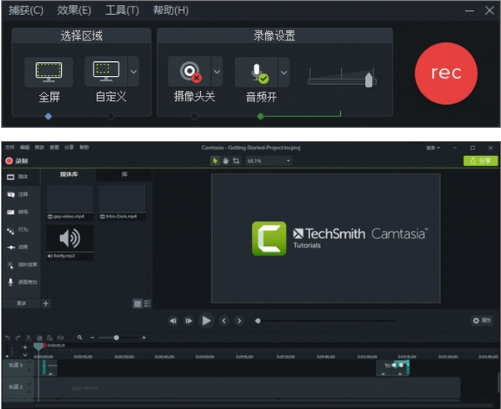
Task: Click the timeline paste icon
Action: (50, 338)
